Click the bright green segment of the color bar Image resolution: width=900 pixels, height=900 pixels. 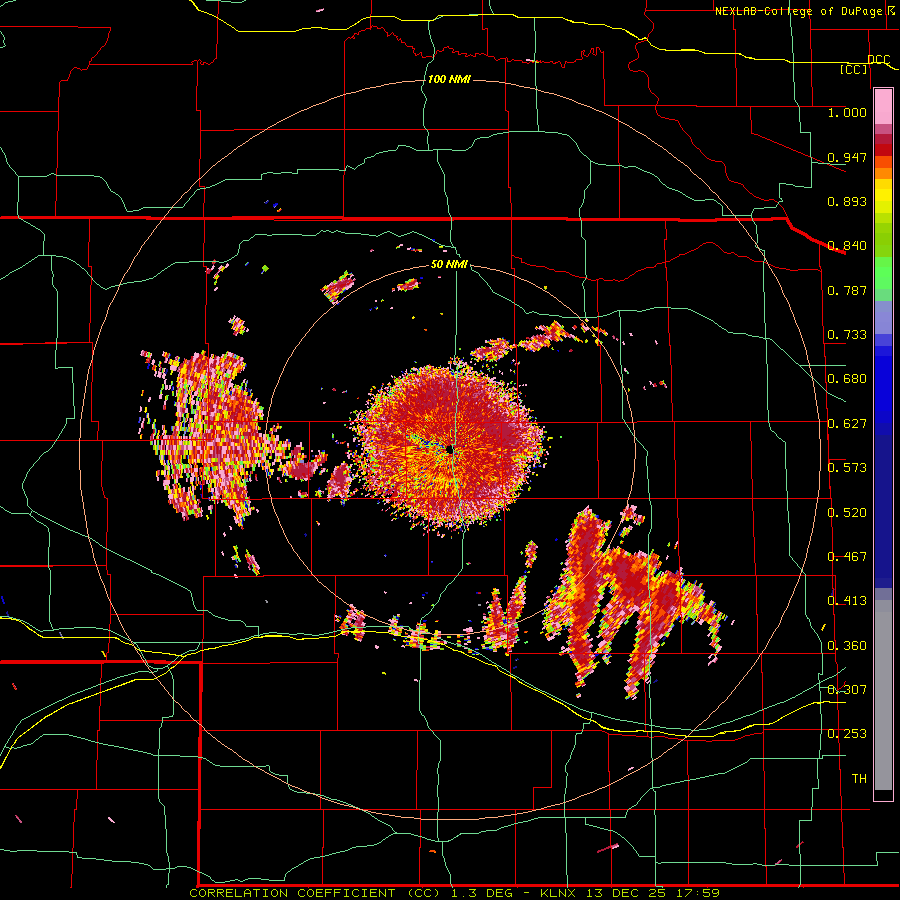883,273
